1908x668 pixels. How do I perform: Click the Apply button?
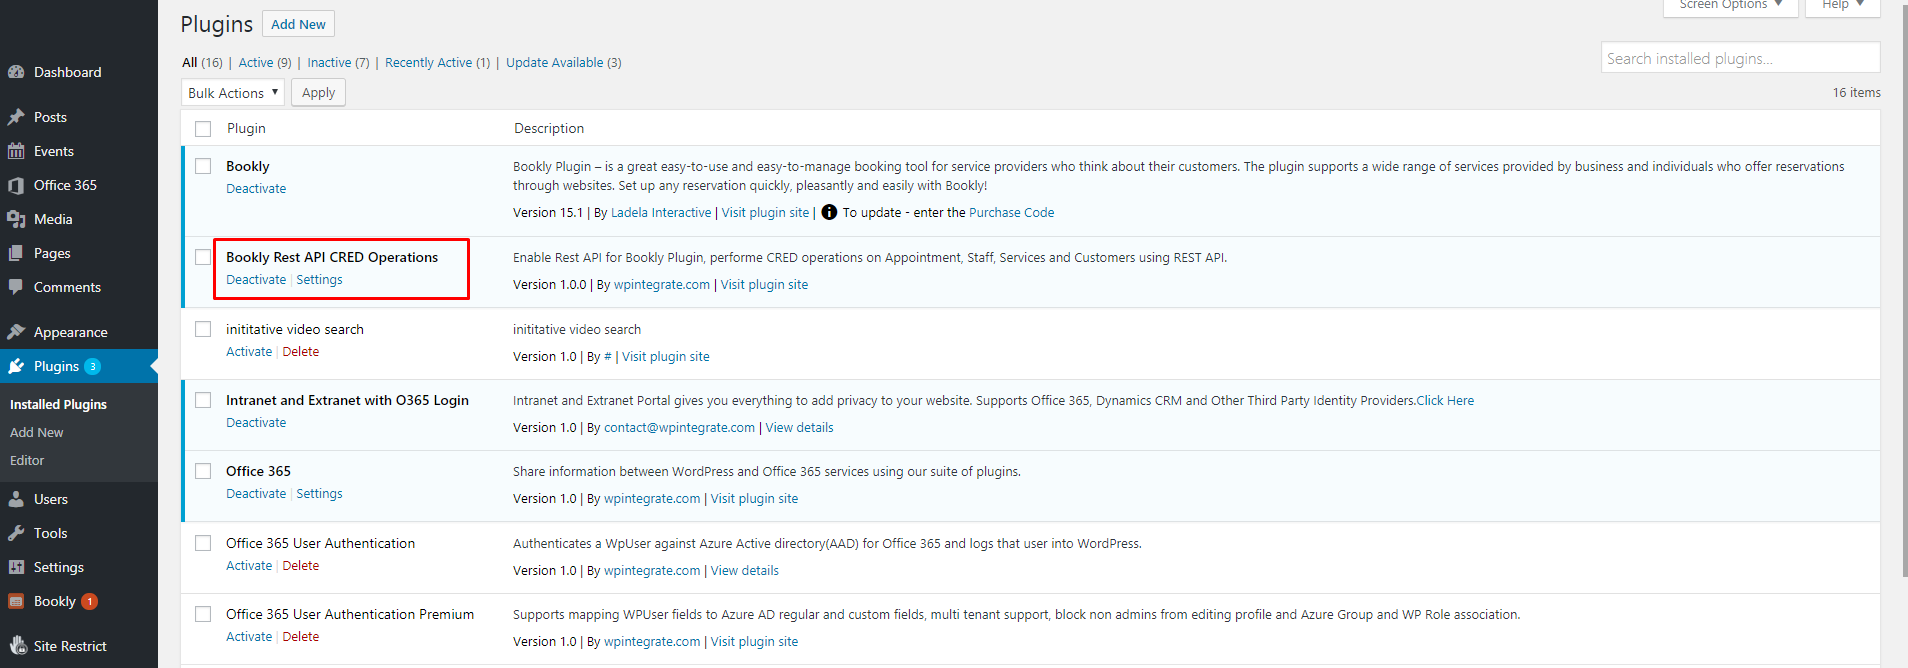click(318, 92)
